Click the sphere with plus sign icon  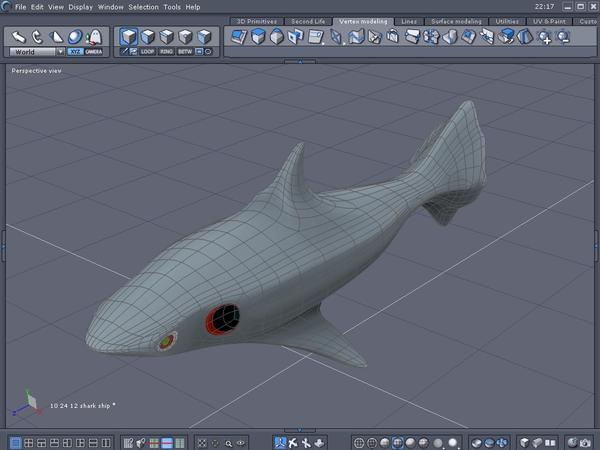click(544, 37)
